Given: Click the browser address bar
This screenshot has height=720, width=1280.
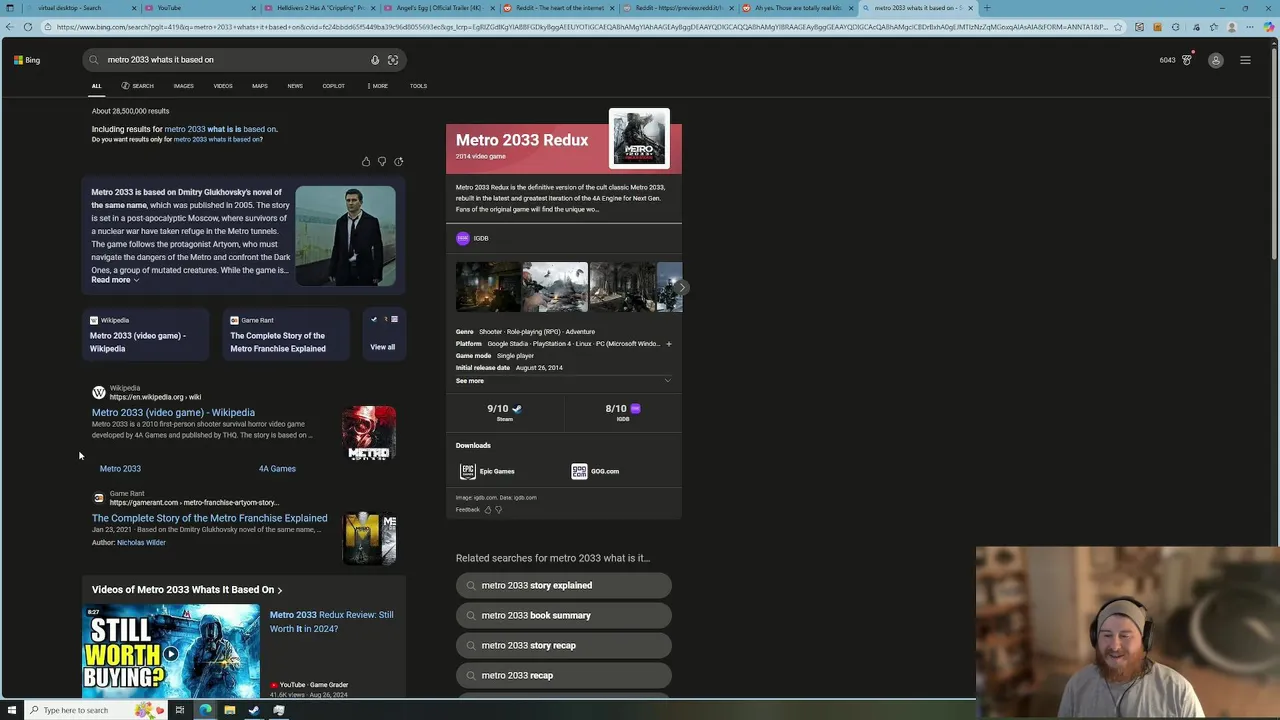Looking at the screenshot, I should point(580,27).
